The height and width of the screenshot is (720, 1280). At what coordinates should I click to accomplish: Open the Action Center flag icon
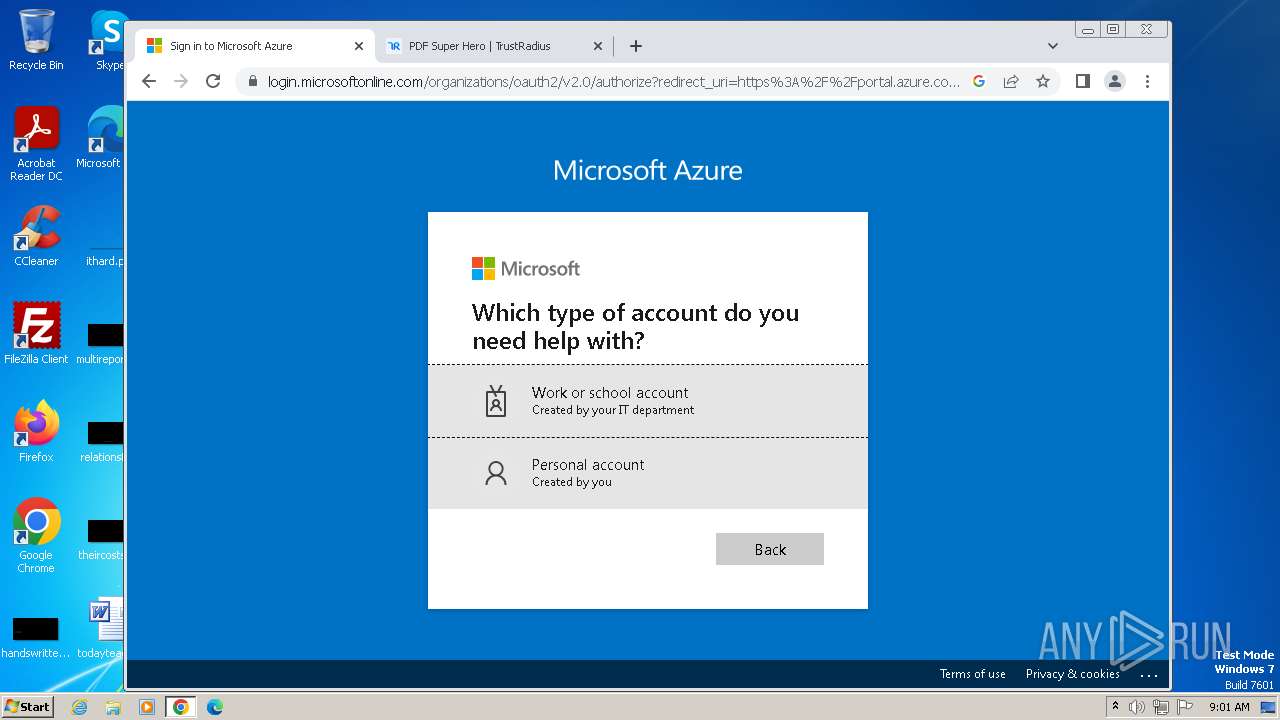[x=1185, y=707]
